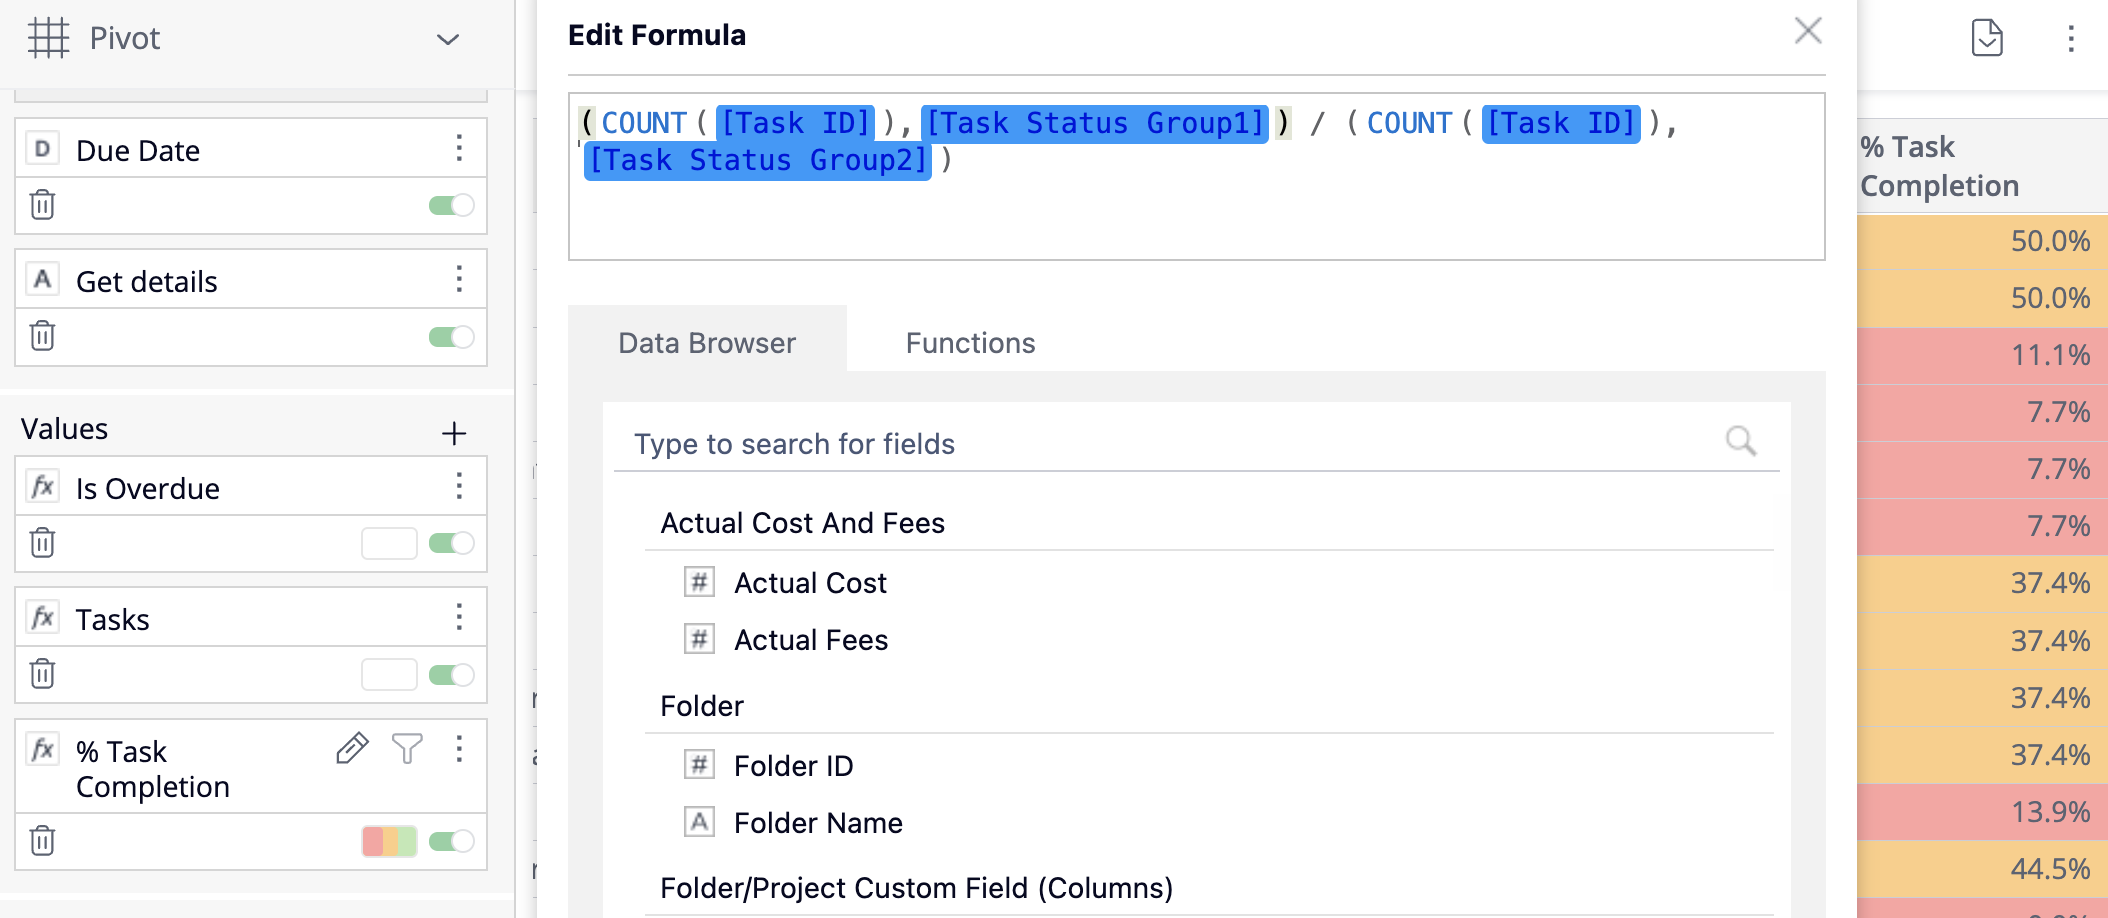Remove the Tasks value using its trash icon
2108x918 pixels.
click(x=42, y=674)
